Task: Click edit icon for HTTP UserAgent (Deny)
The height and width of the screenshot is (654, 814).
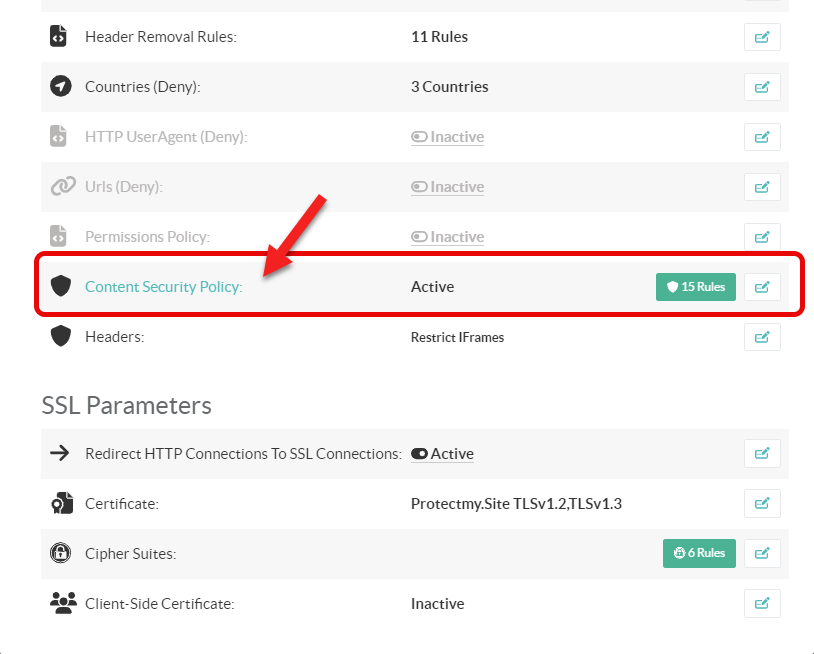Action: [762, 137]
